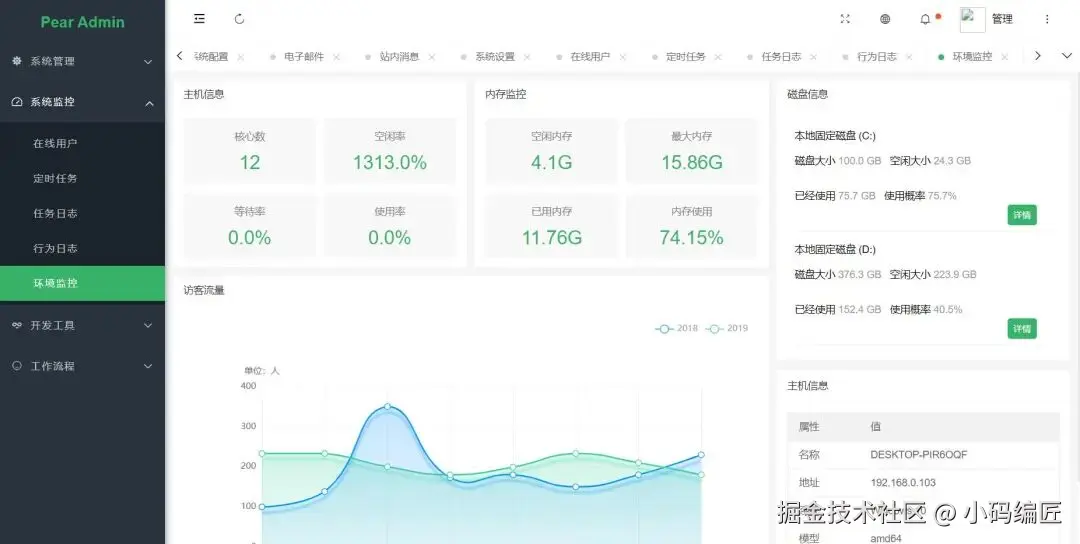The width and height of the screenshot is (1080, 544).
Task: Click host name DESKTOP-PIR6OQF cell
Action: (919, 454)
